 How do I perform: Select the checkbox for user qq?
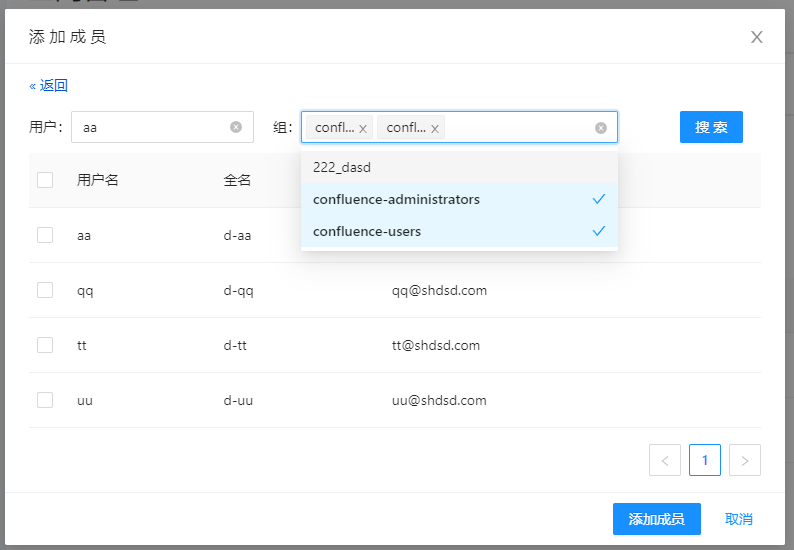coord(45,290)
